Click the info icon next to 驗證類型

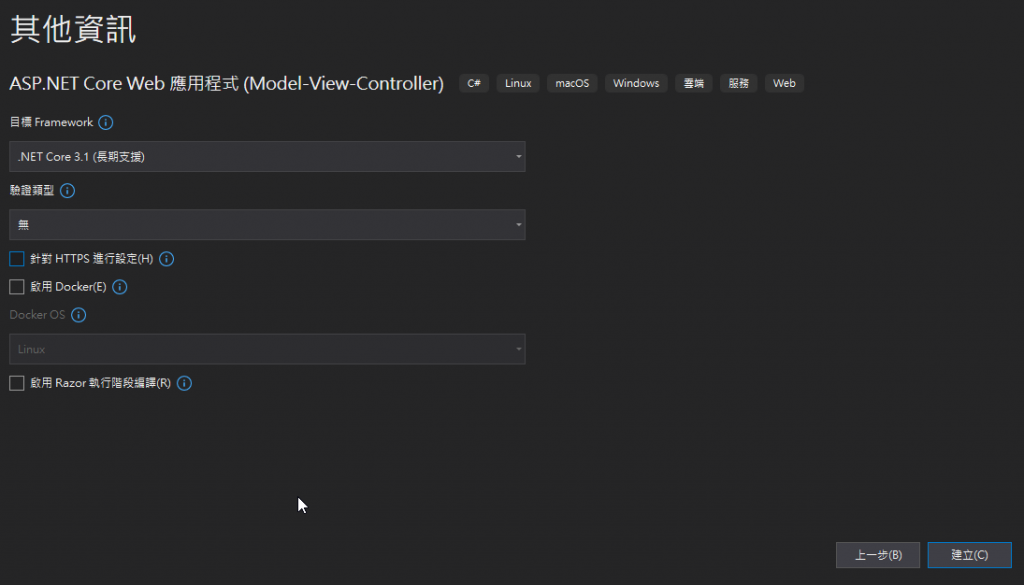pyautogui.click(x=68, y=190)
